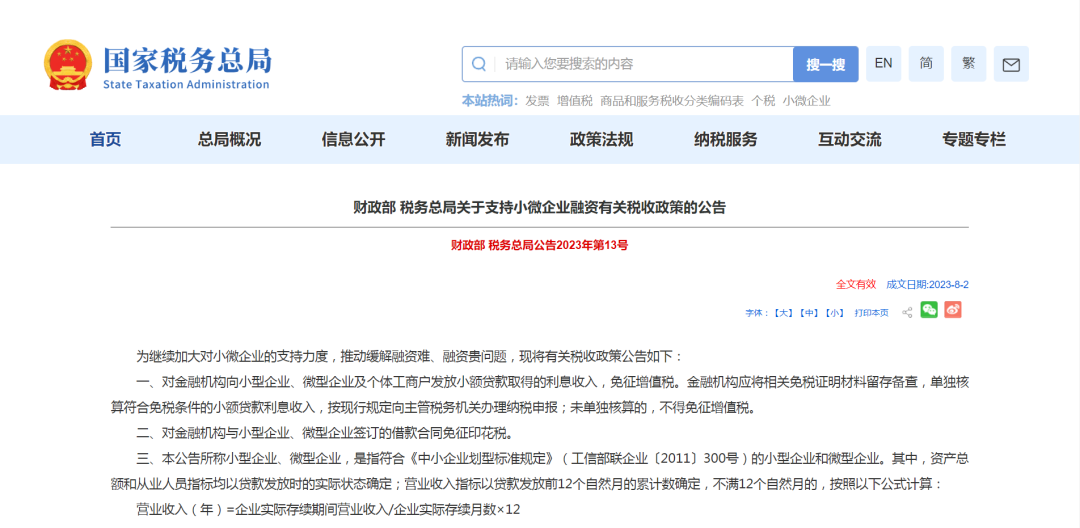
Task: Switch to simplified Chinese 简
Action: pos(926,63)
